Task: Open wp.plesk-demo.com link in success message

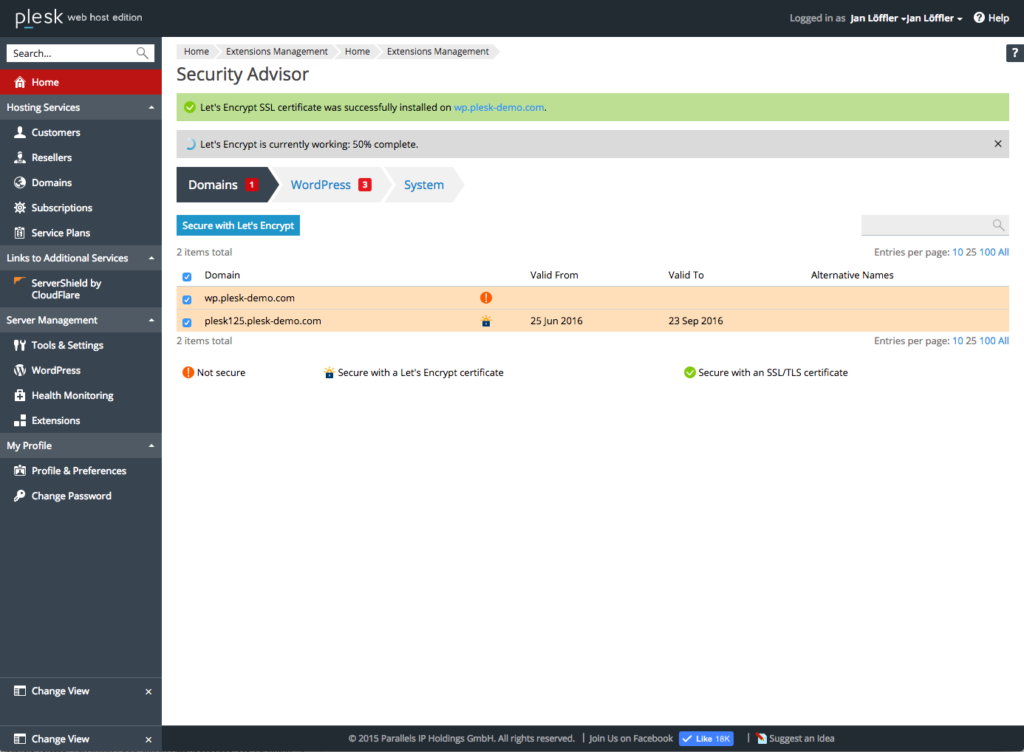Action: point(499,107)
